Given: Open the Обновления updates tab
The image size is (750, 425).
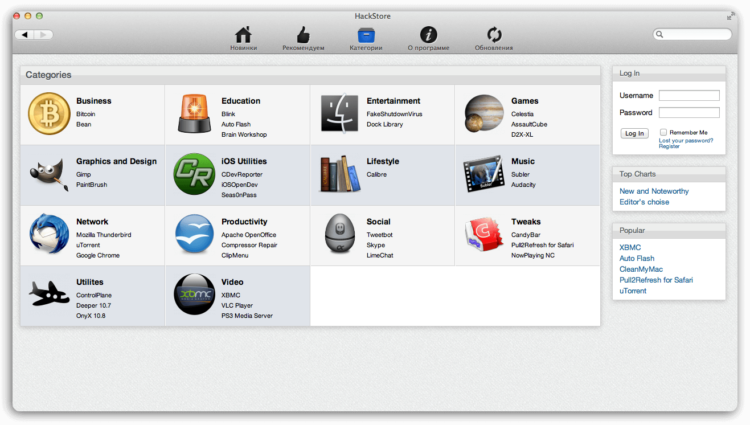Looking at the screenshot, I should [x=494, y=38].
